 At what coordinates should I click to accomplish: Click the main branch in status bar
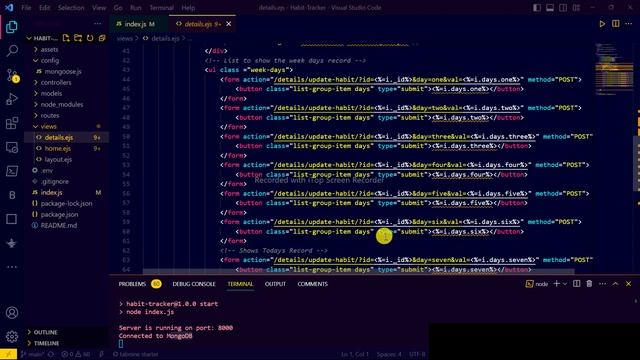(x=33, y=354)
